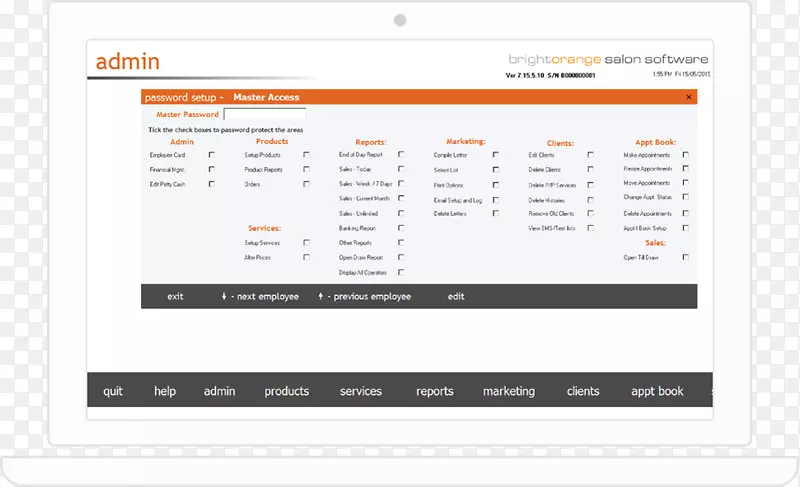Check the Banking Report box
Image resolution: width=800 pixels, height=487 pixels.
[x=401, y=228]
